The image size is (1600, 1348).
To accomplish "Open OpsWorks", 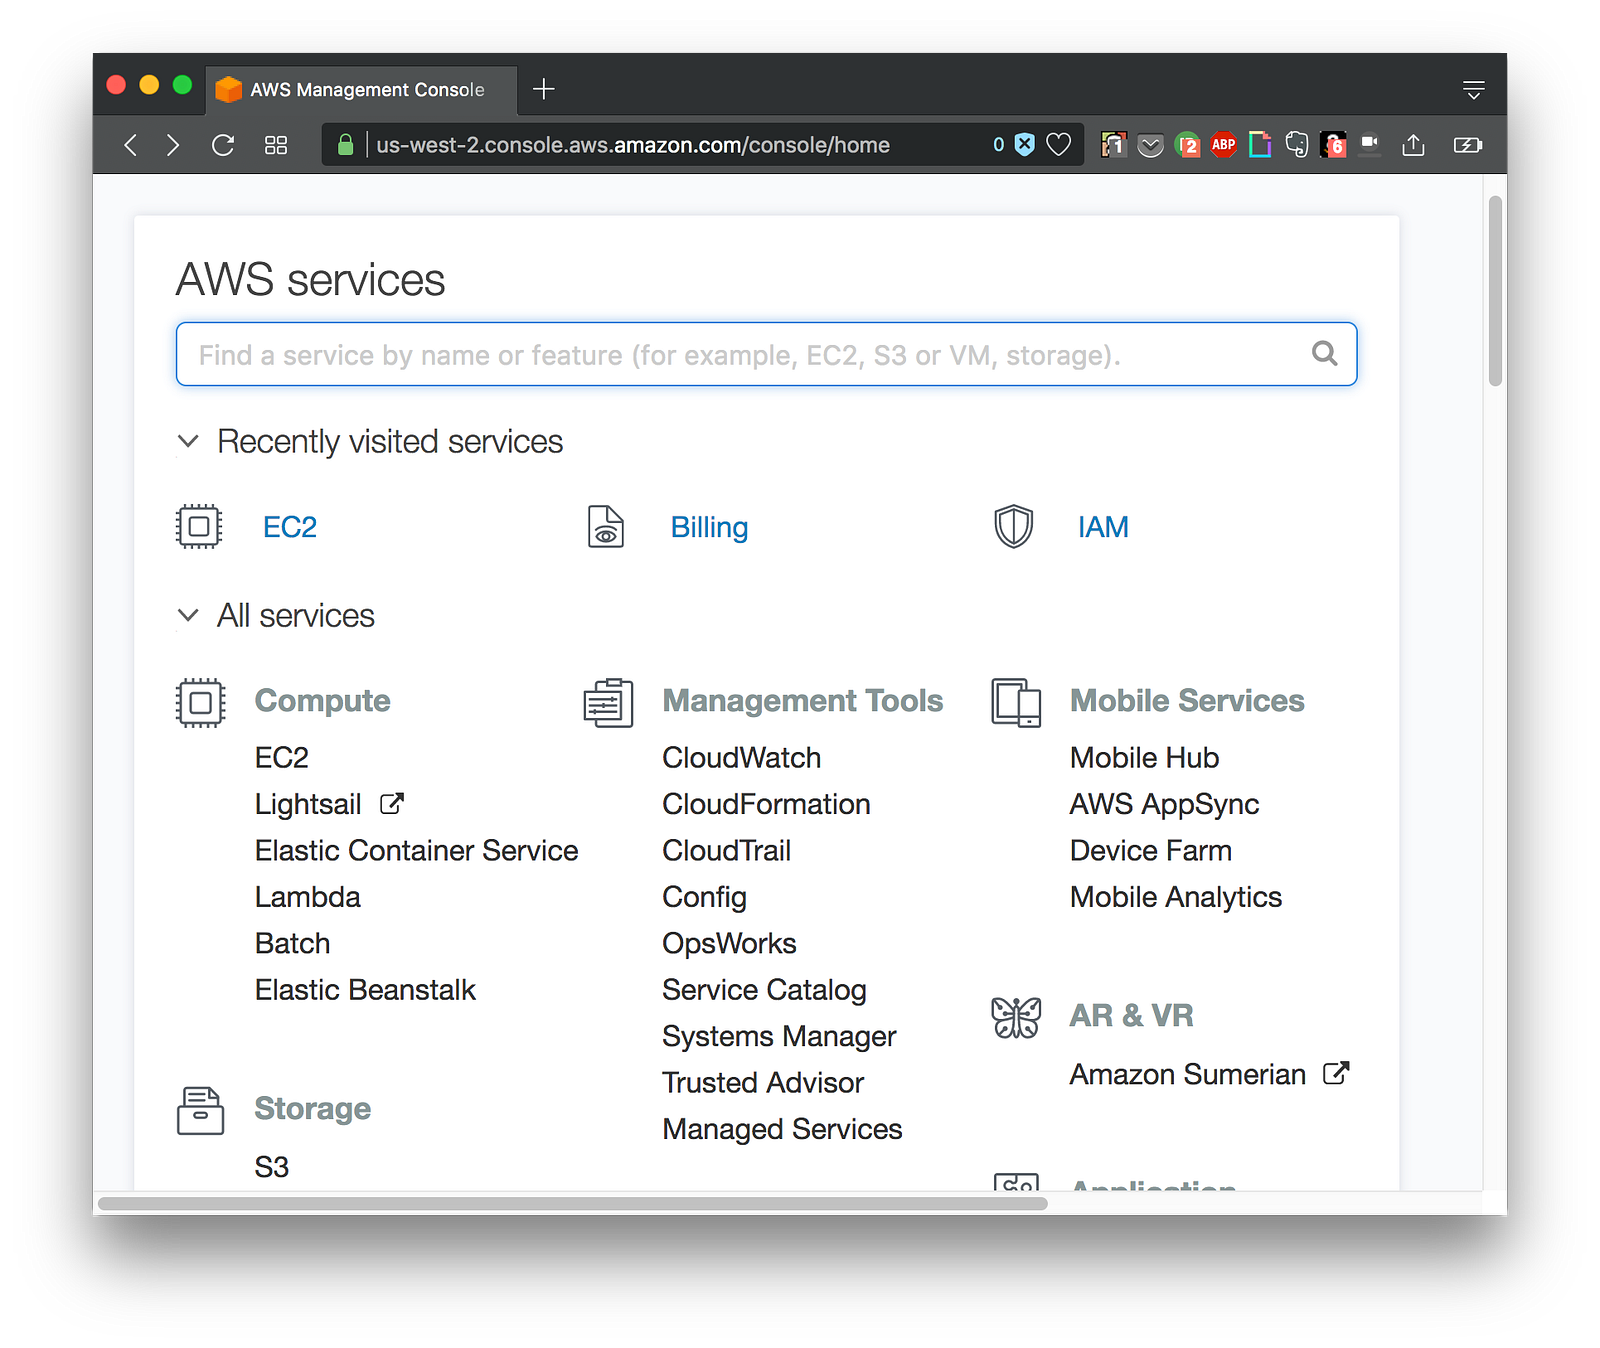I will coord(730,943).
